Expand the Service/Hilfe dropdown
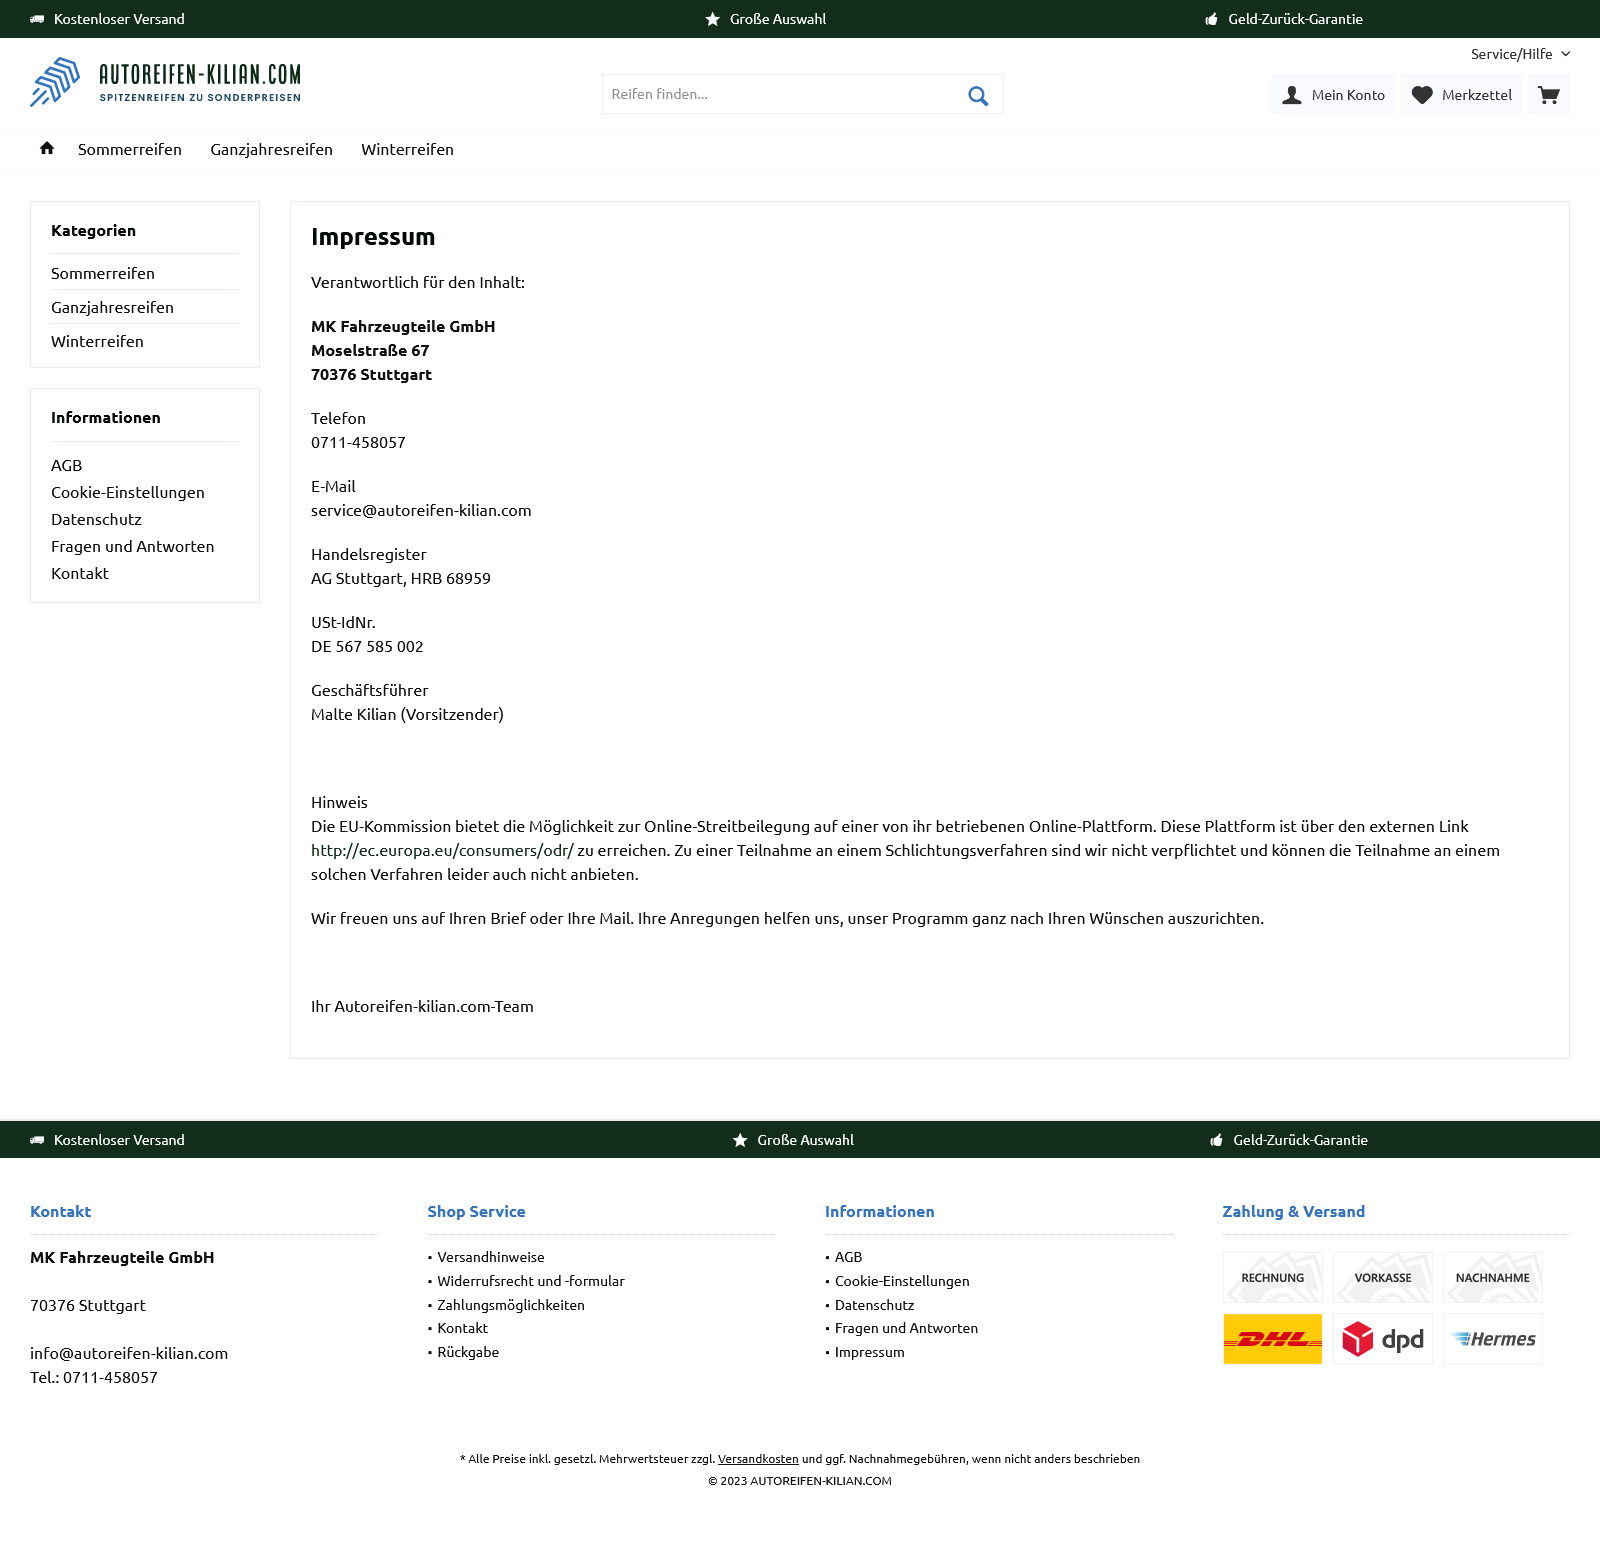Image resolution: width=1600 pixels, height=1548 pixels. [x=1520, y=54]
